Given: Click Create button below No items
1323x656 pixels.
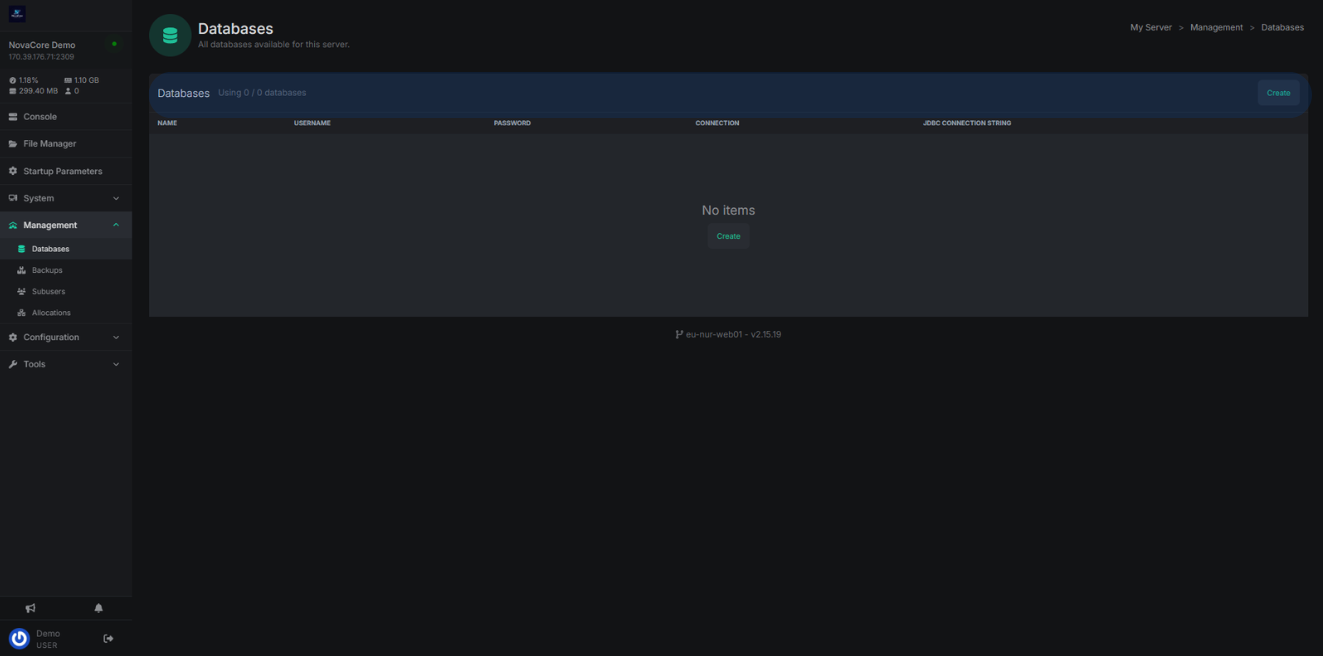Looking at the screenshot, I should [x=728, y=236].
